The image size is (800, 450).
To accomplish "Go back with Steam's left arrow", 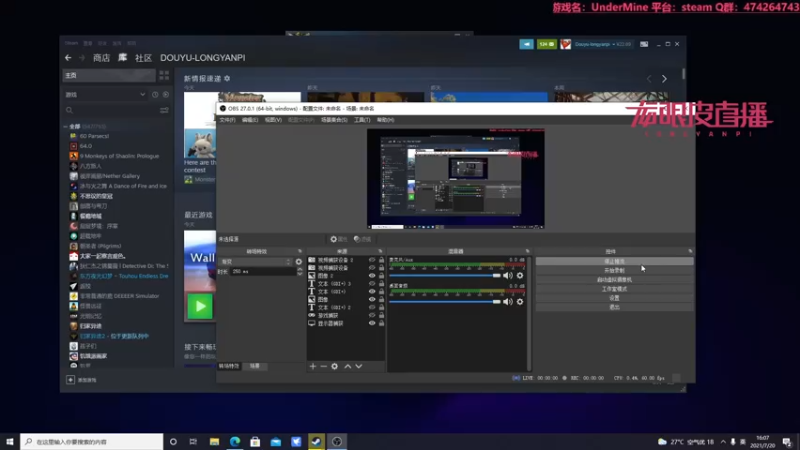I will point(68,58).
